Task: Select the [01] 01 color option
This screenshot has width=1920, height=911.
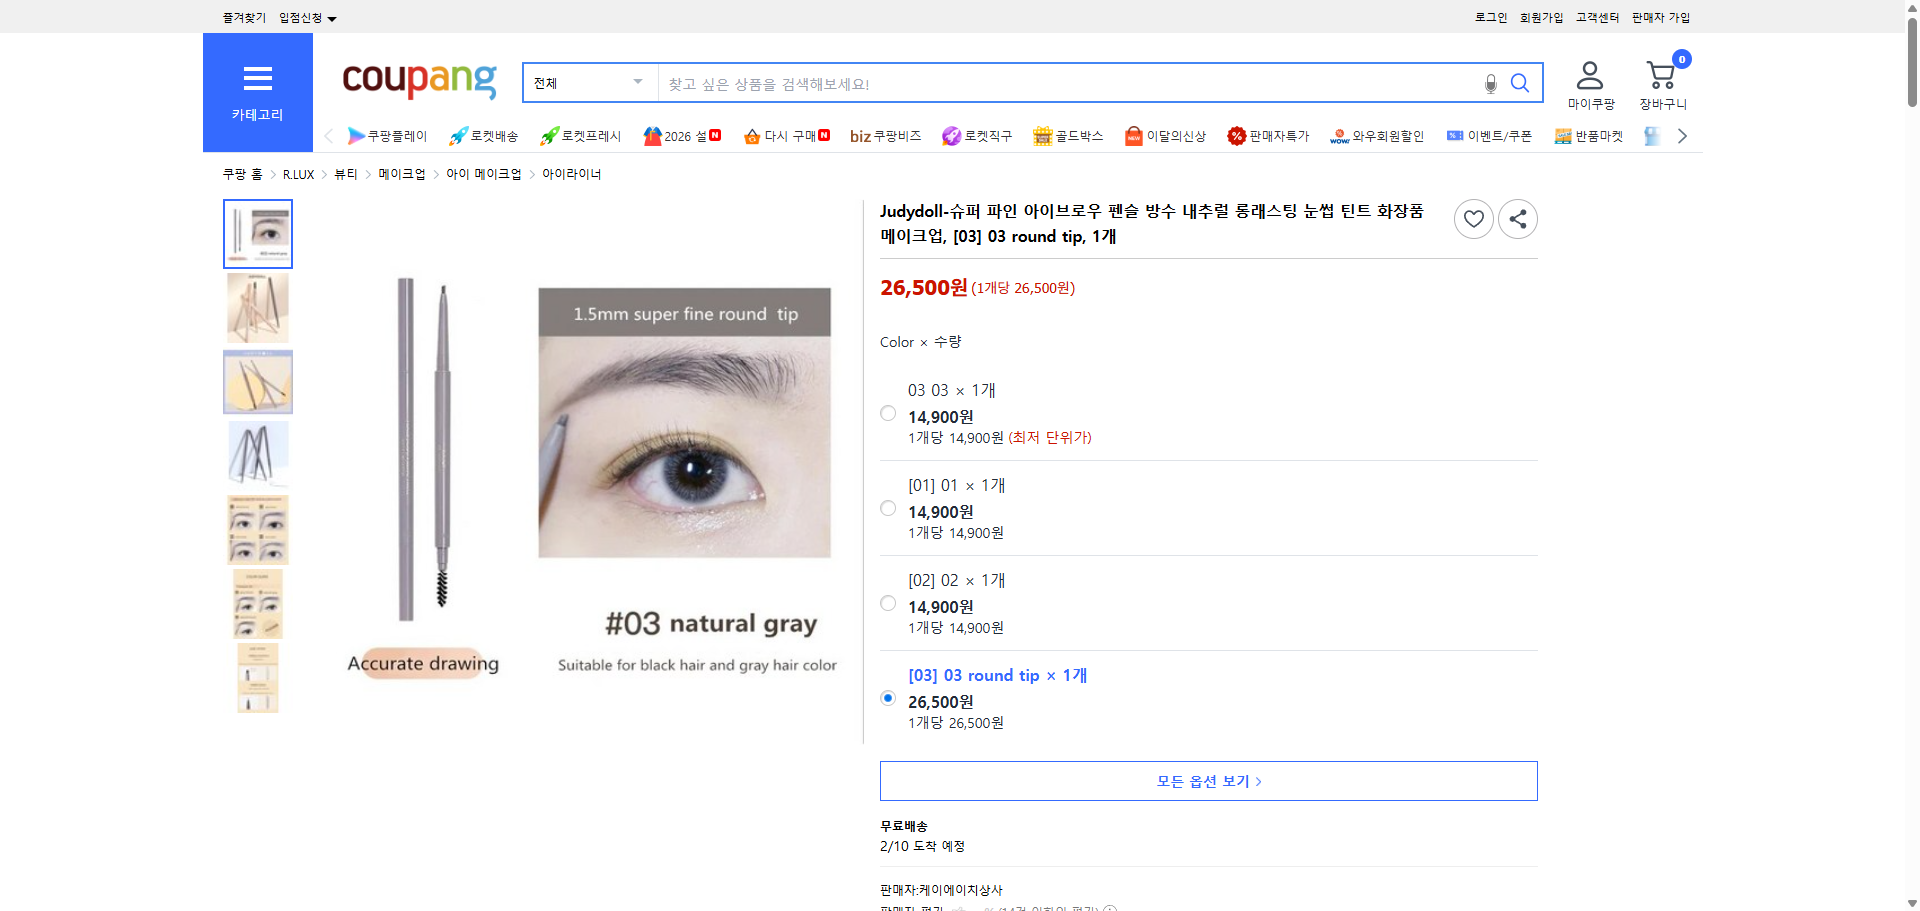Action: (x=887, y=508)
